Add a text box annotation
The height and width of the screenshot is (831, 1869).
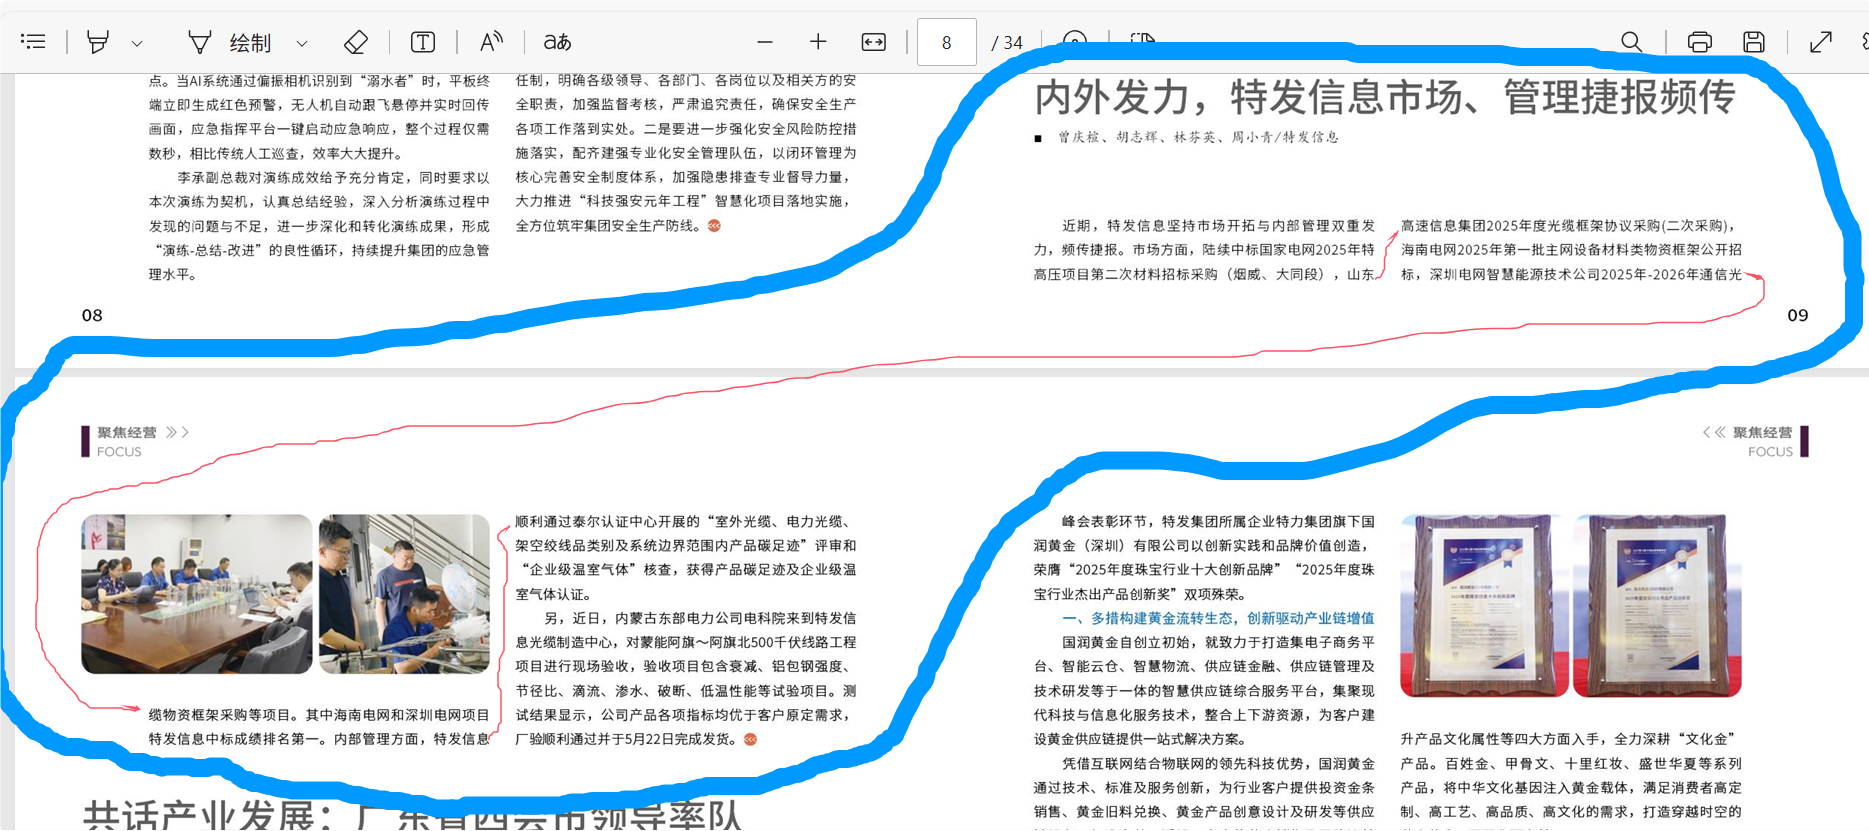click(x=423, y=42)
